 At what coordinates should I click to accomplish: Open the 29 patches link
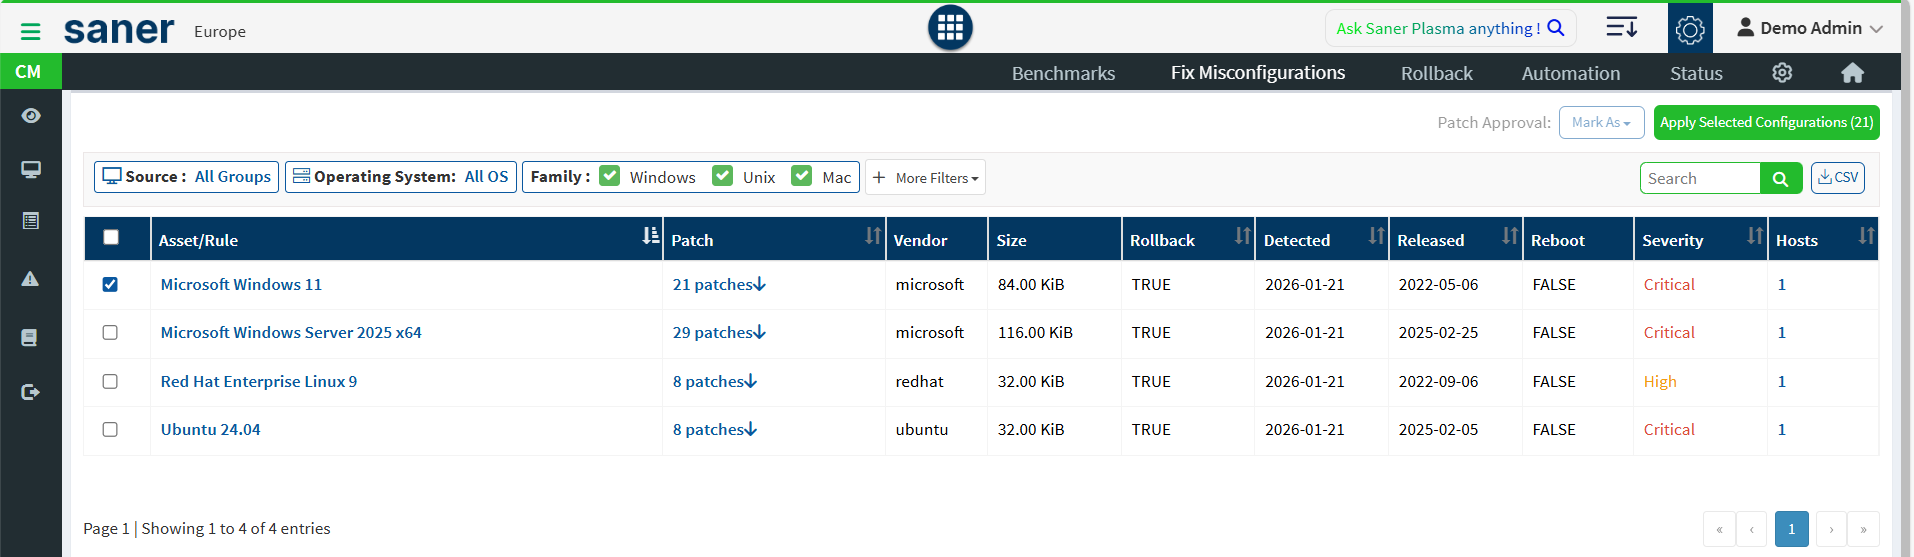click(x=718, y=333)
